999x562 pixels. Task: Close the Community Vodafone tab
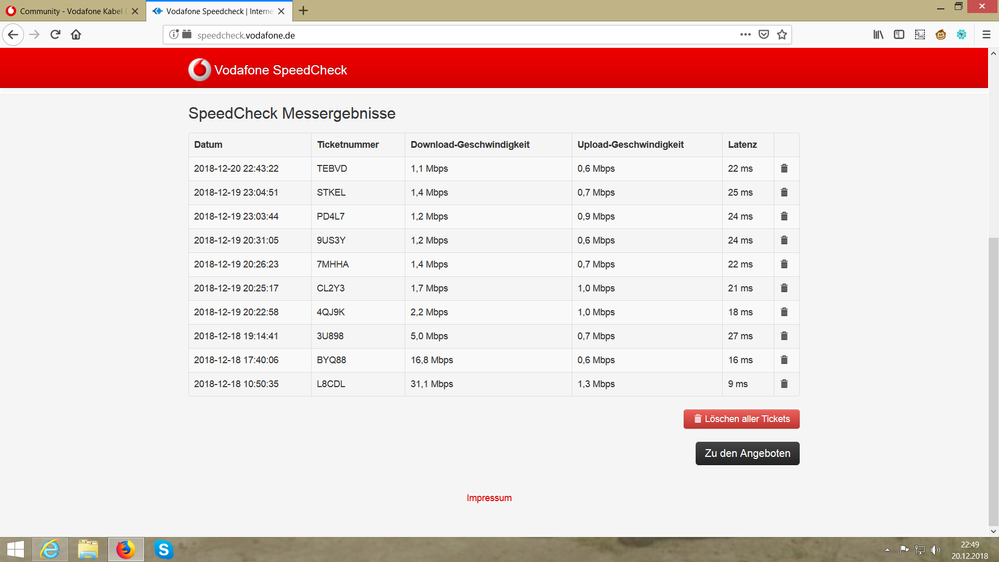coord(135,11)
